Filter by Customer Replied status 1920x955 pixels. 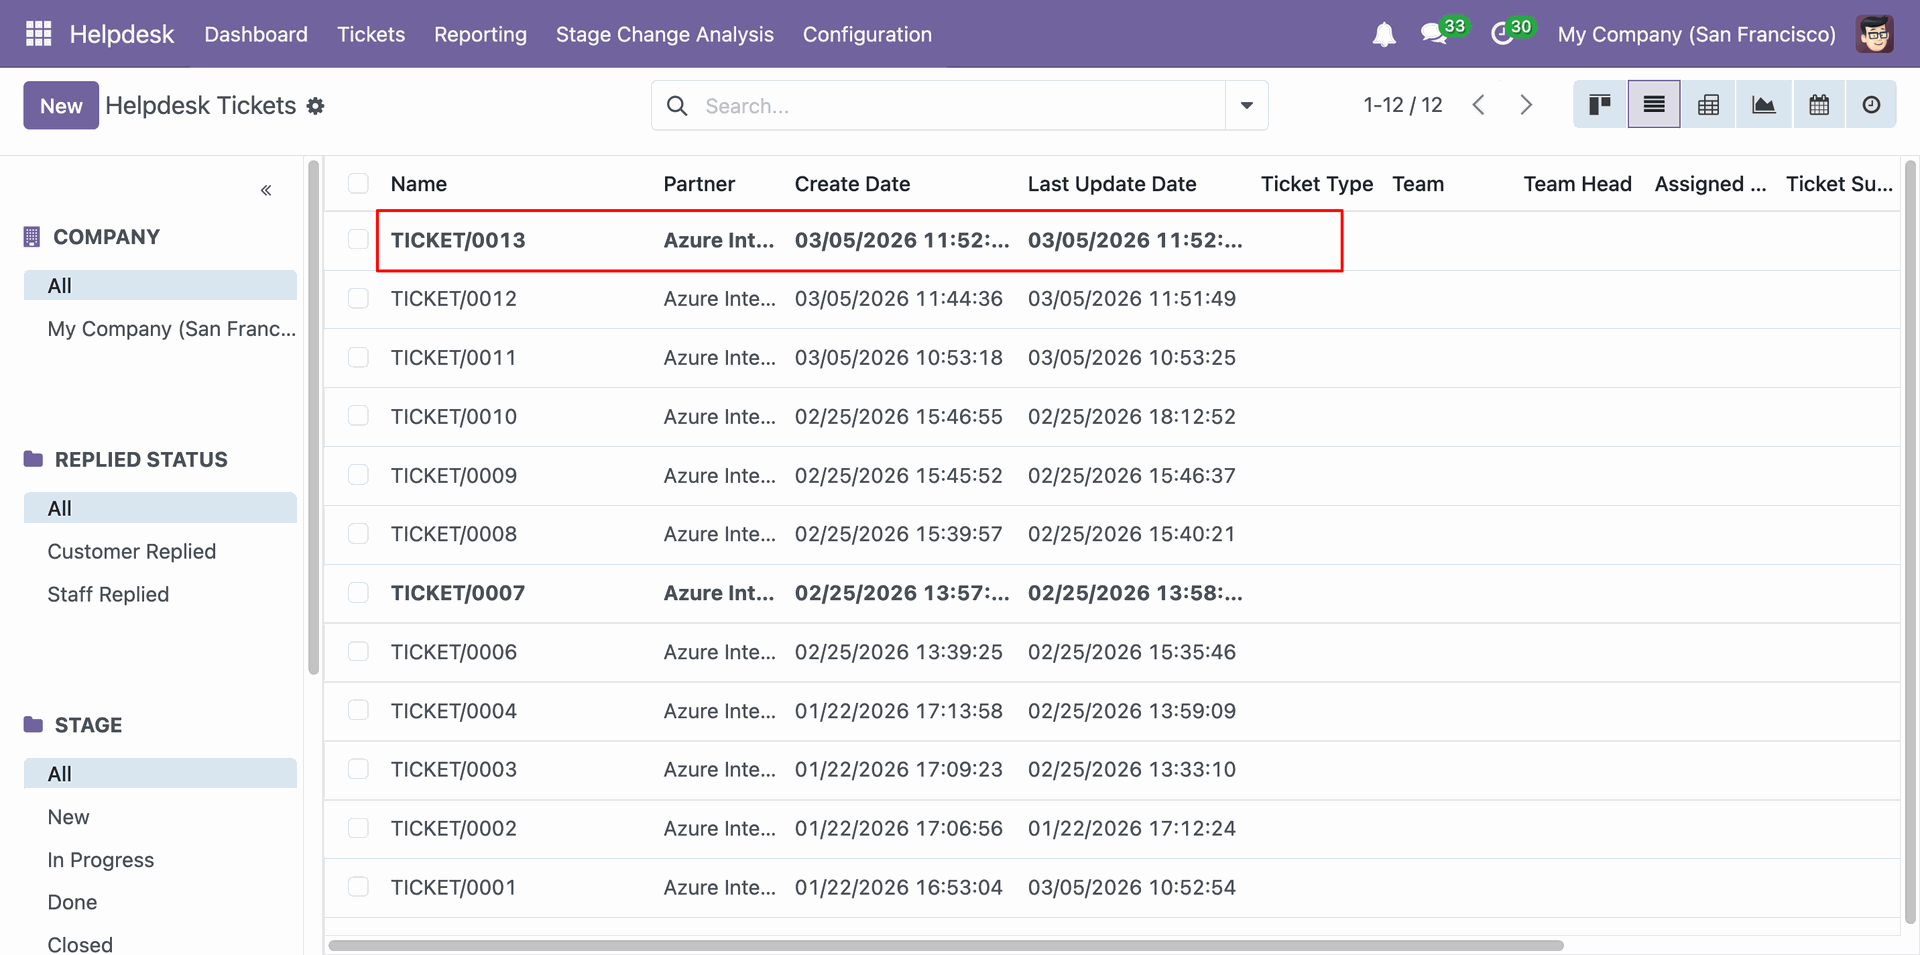[131, 551]
